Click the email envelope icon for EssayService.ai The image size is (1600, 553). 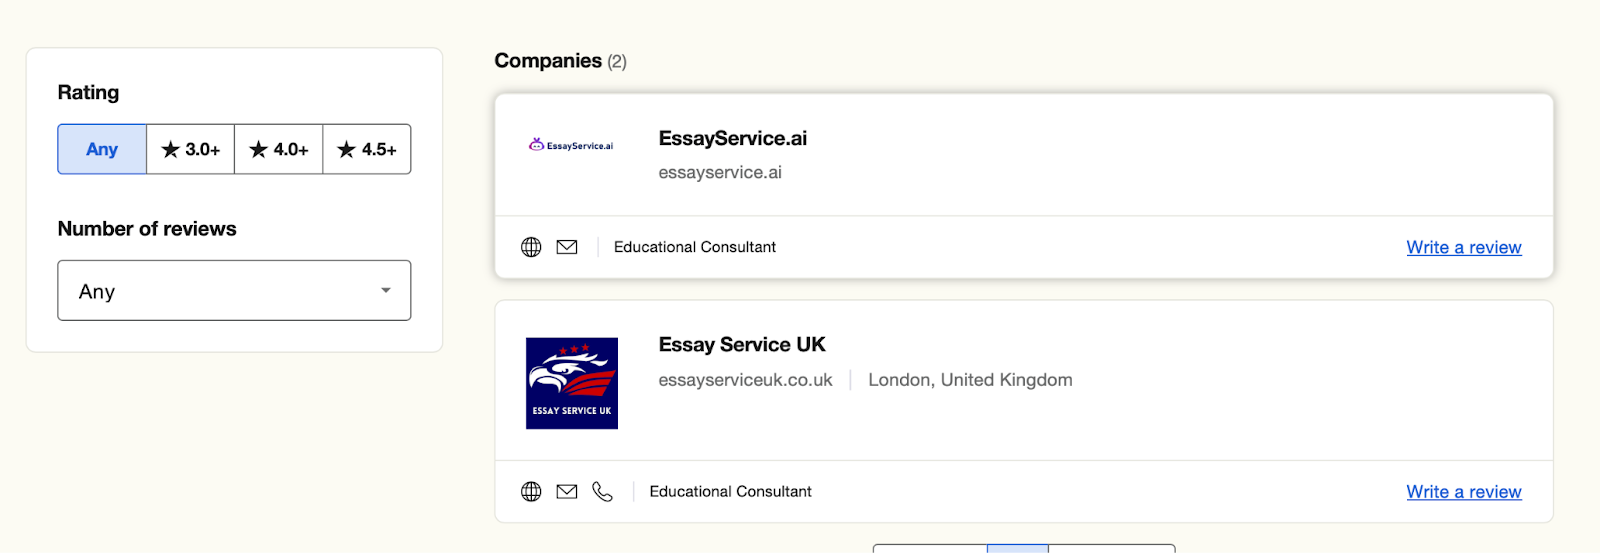click(567, 247)
